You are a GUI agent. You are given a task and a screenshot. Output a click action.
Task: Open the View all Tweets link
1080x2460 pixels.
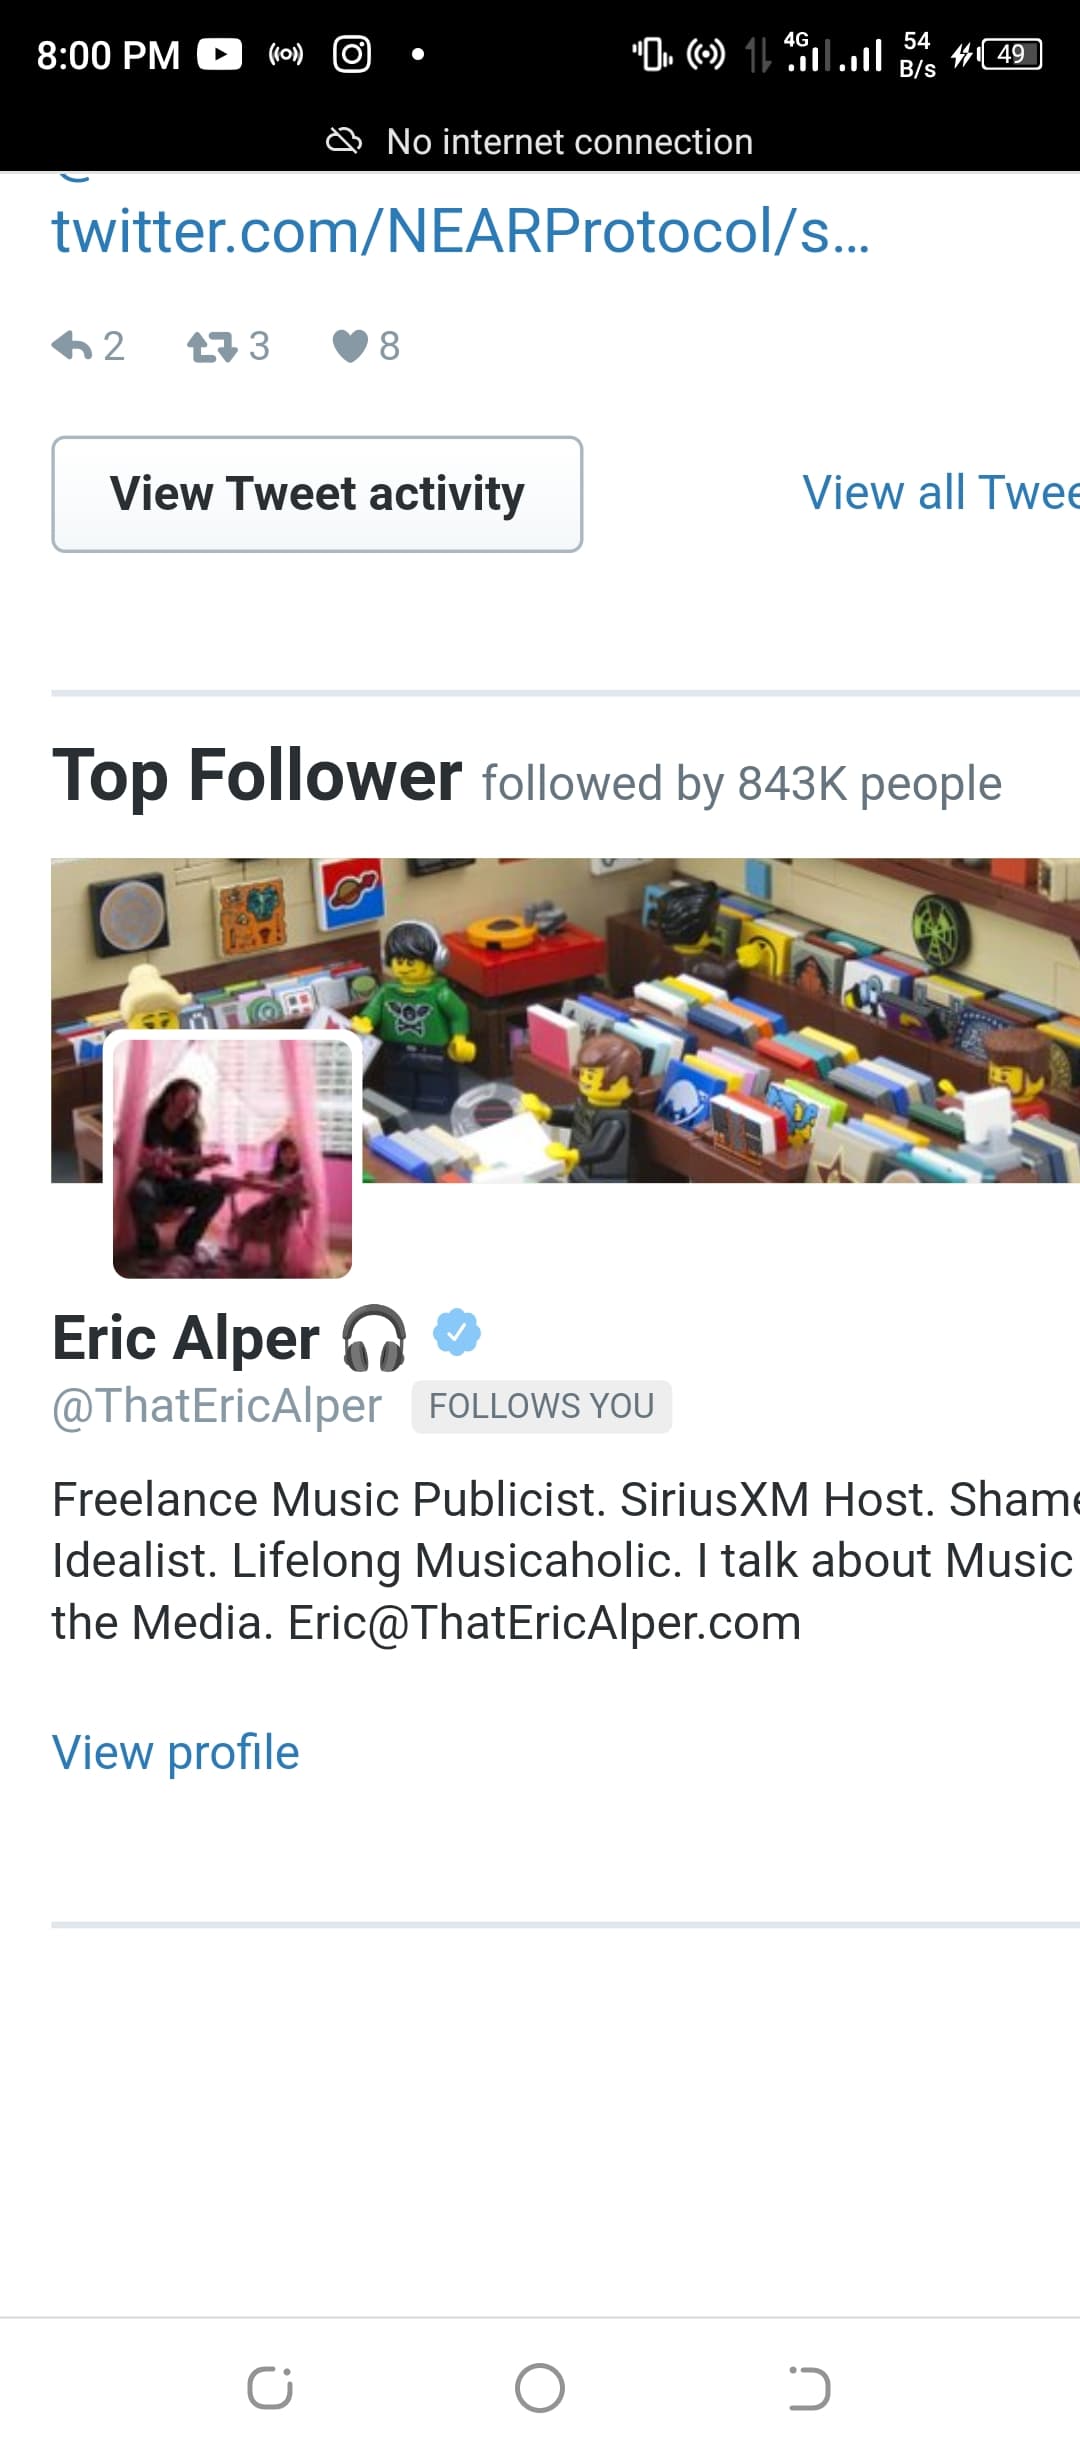[x=941, y=492]
